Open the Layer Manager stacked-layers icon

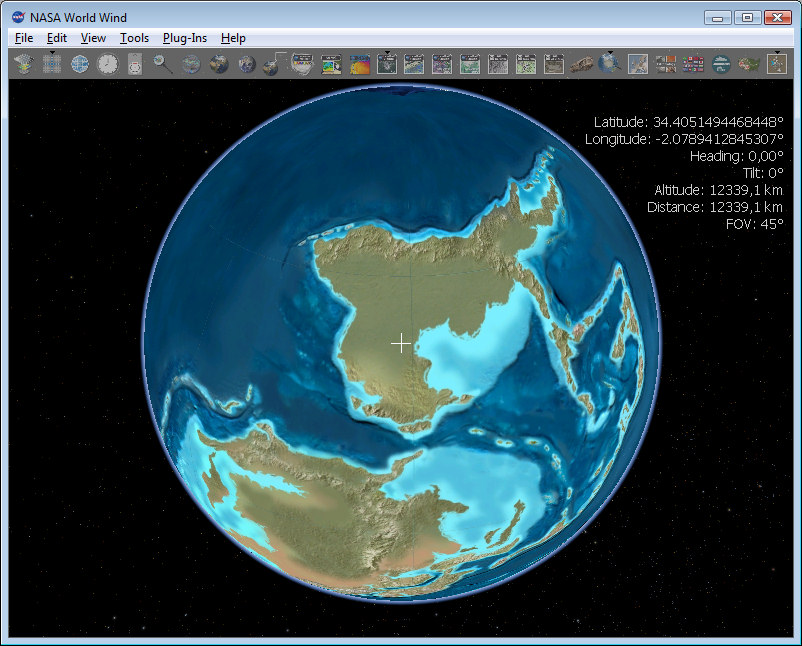(24, 64)
